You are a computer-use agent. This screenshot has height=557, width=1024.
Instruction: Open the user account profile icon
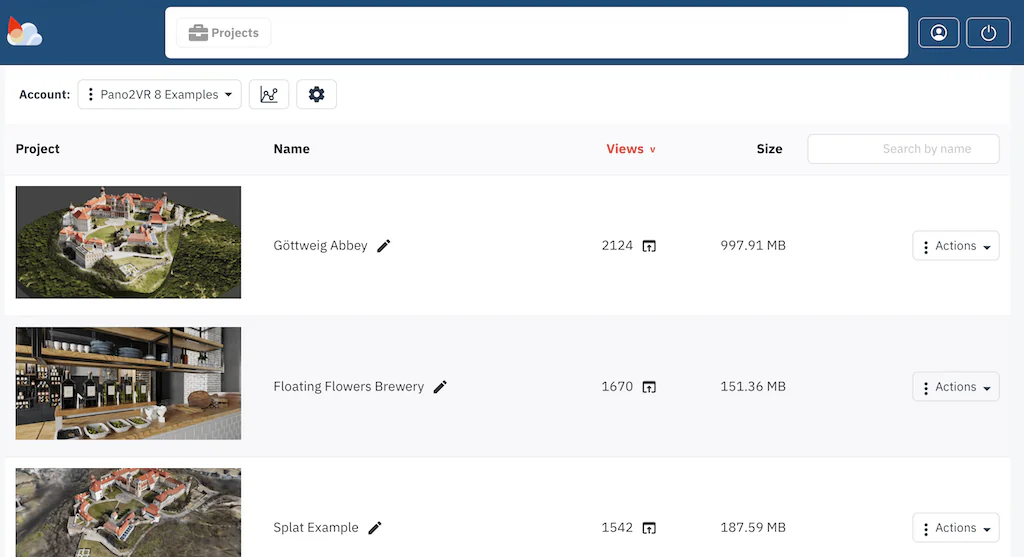tap(938, 33)
